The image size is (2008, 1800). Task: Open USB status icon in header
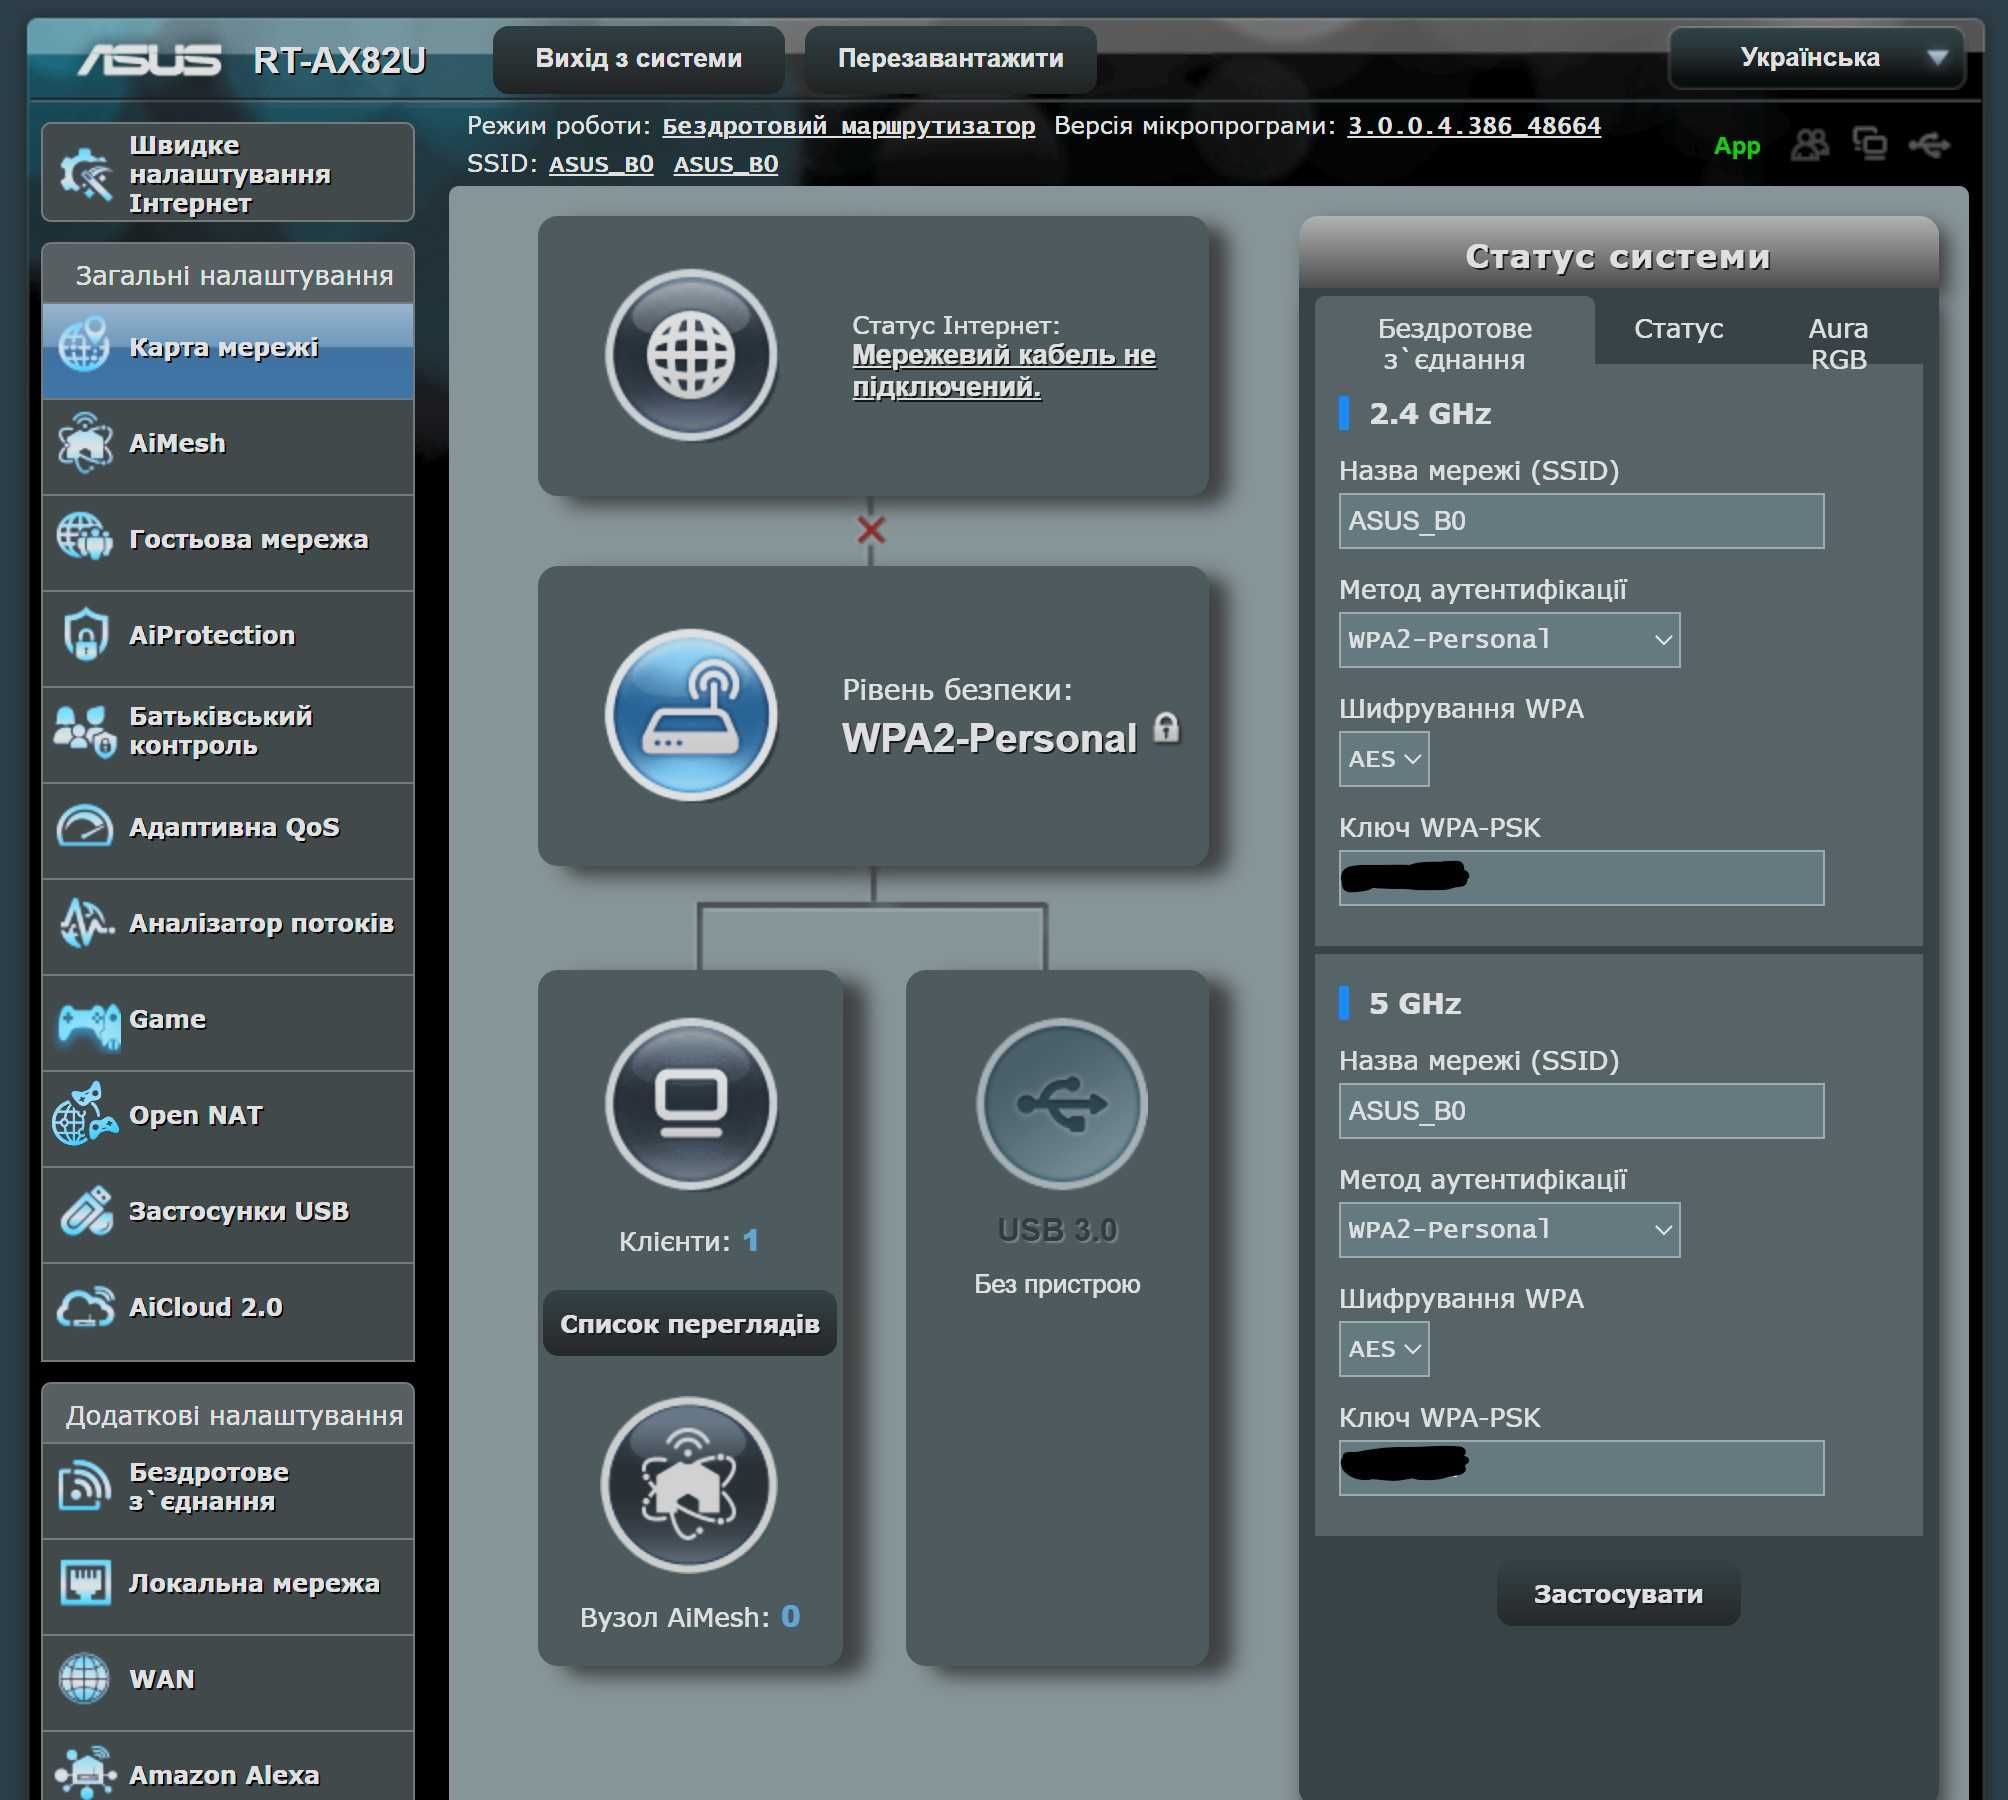tap(1929, 145)
